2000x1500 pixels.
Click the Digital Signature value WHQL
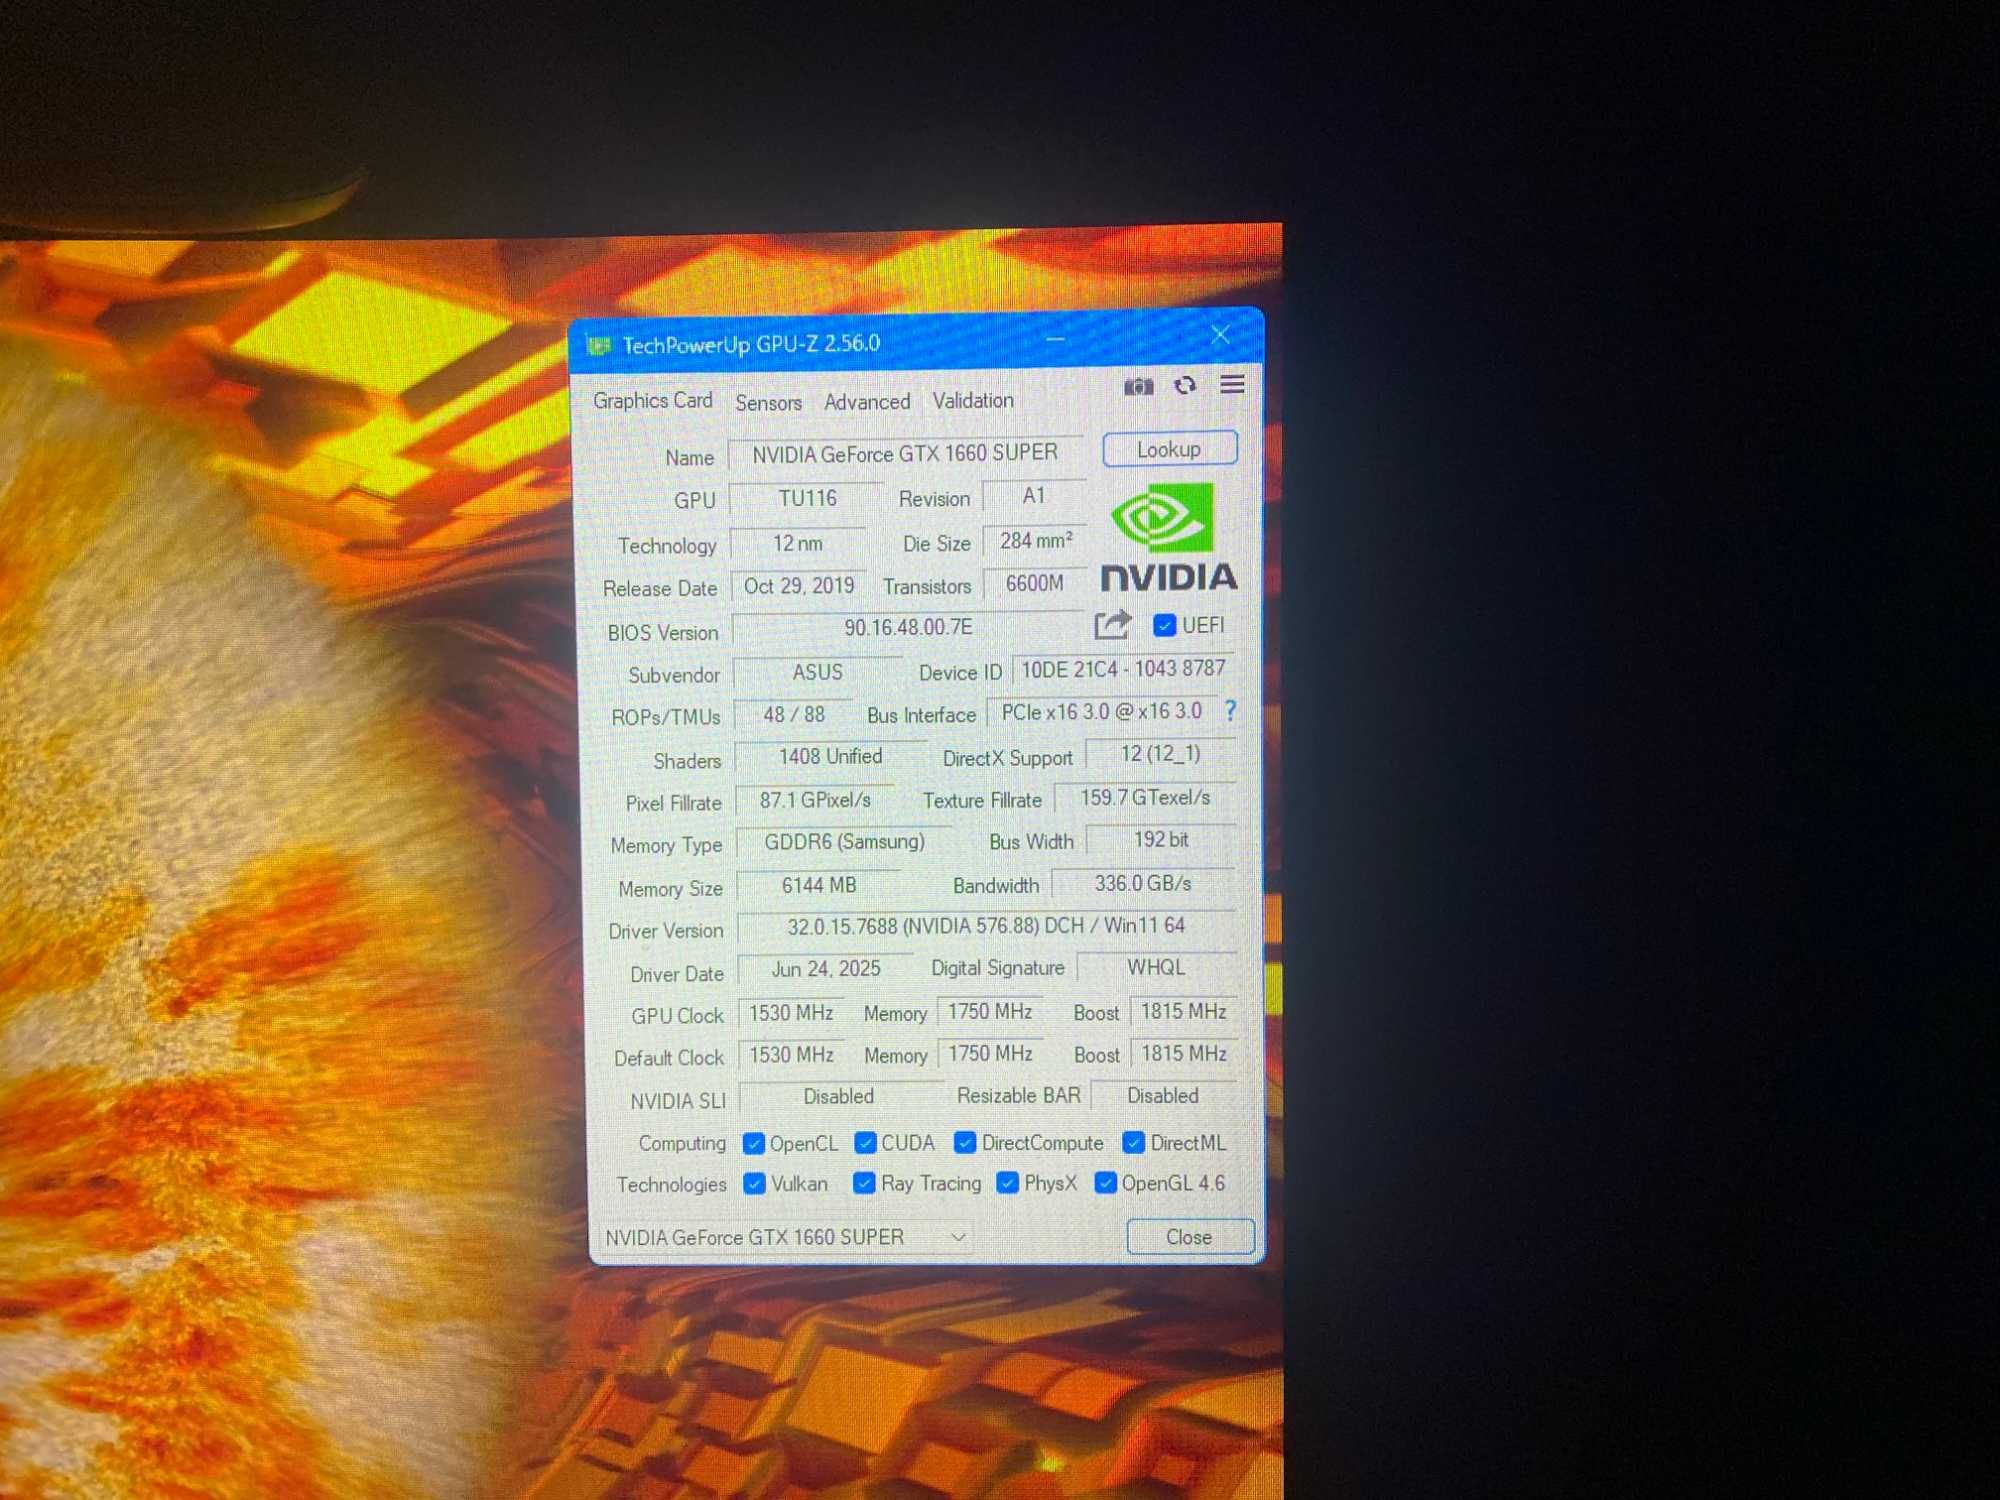click(1156, 967)
